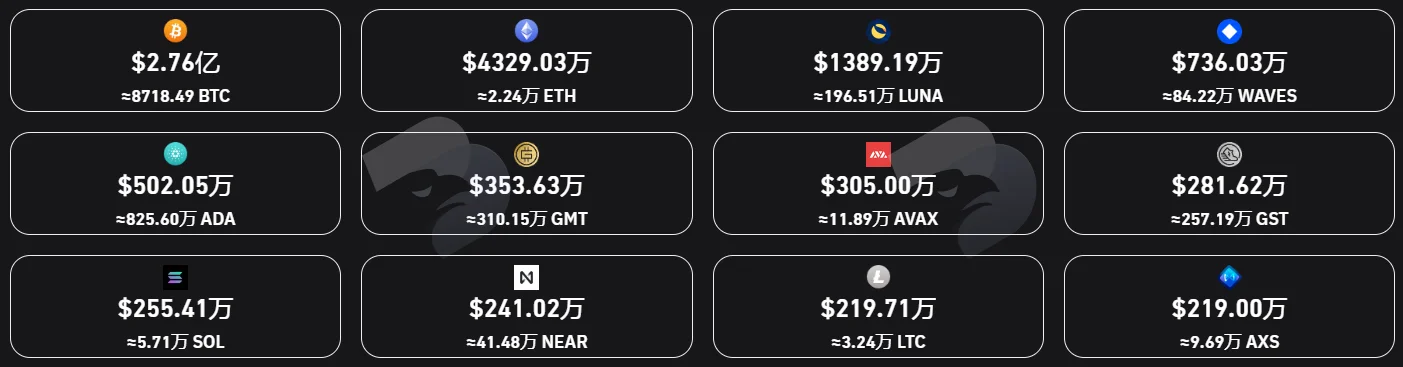Select the $4329.03万 Ethereum value

(527, 63)
